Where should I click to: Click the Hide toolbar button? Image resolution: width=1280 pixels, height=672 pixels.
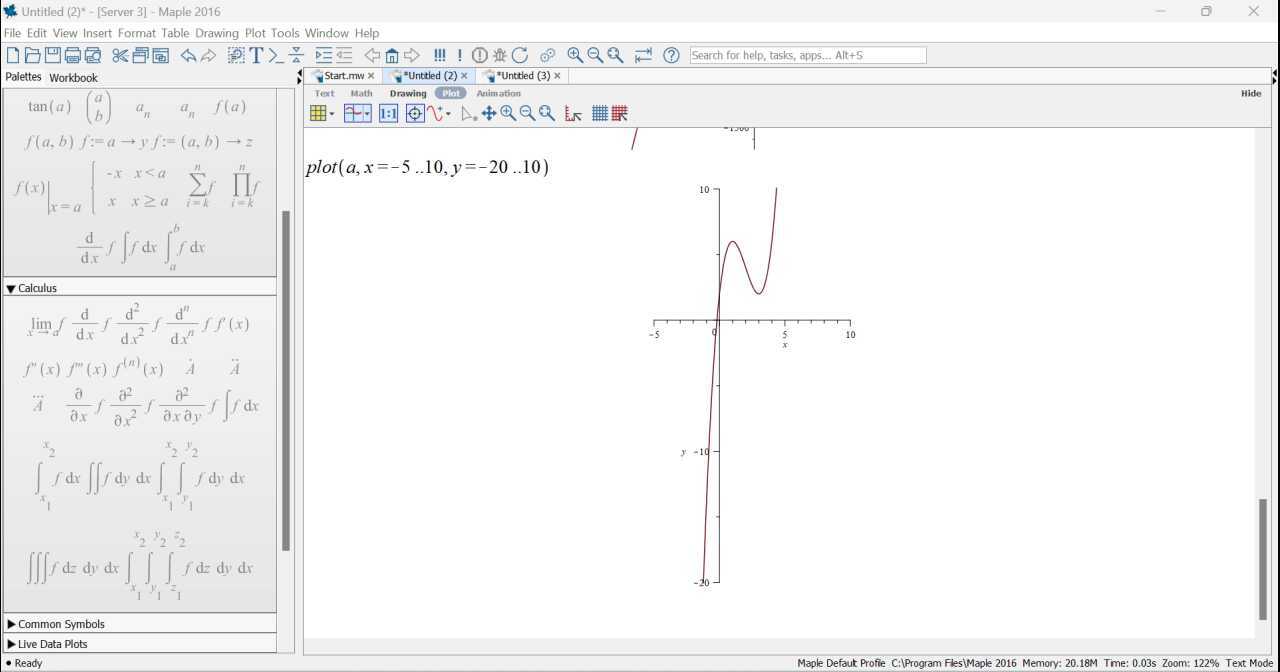(1250, 93)
